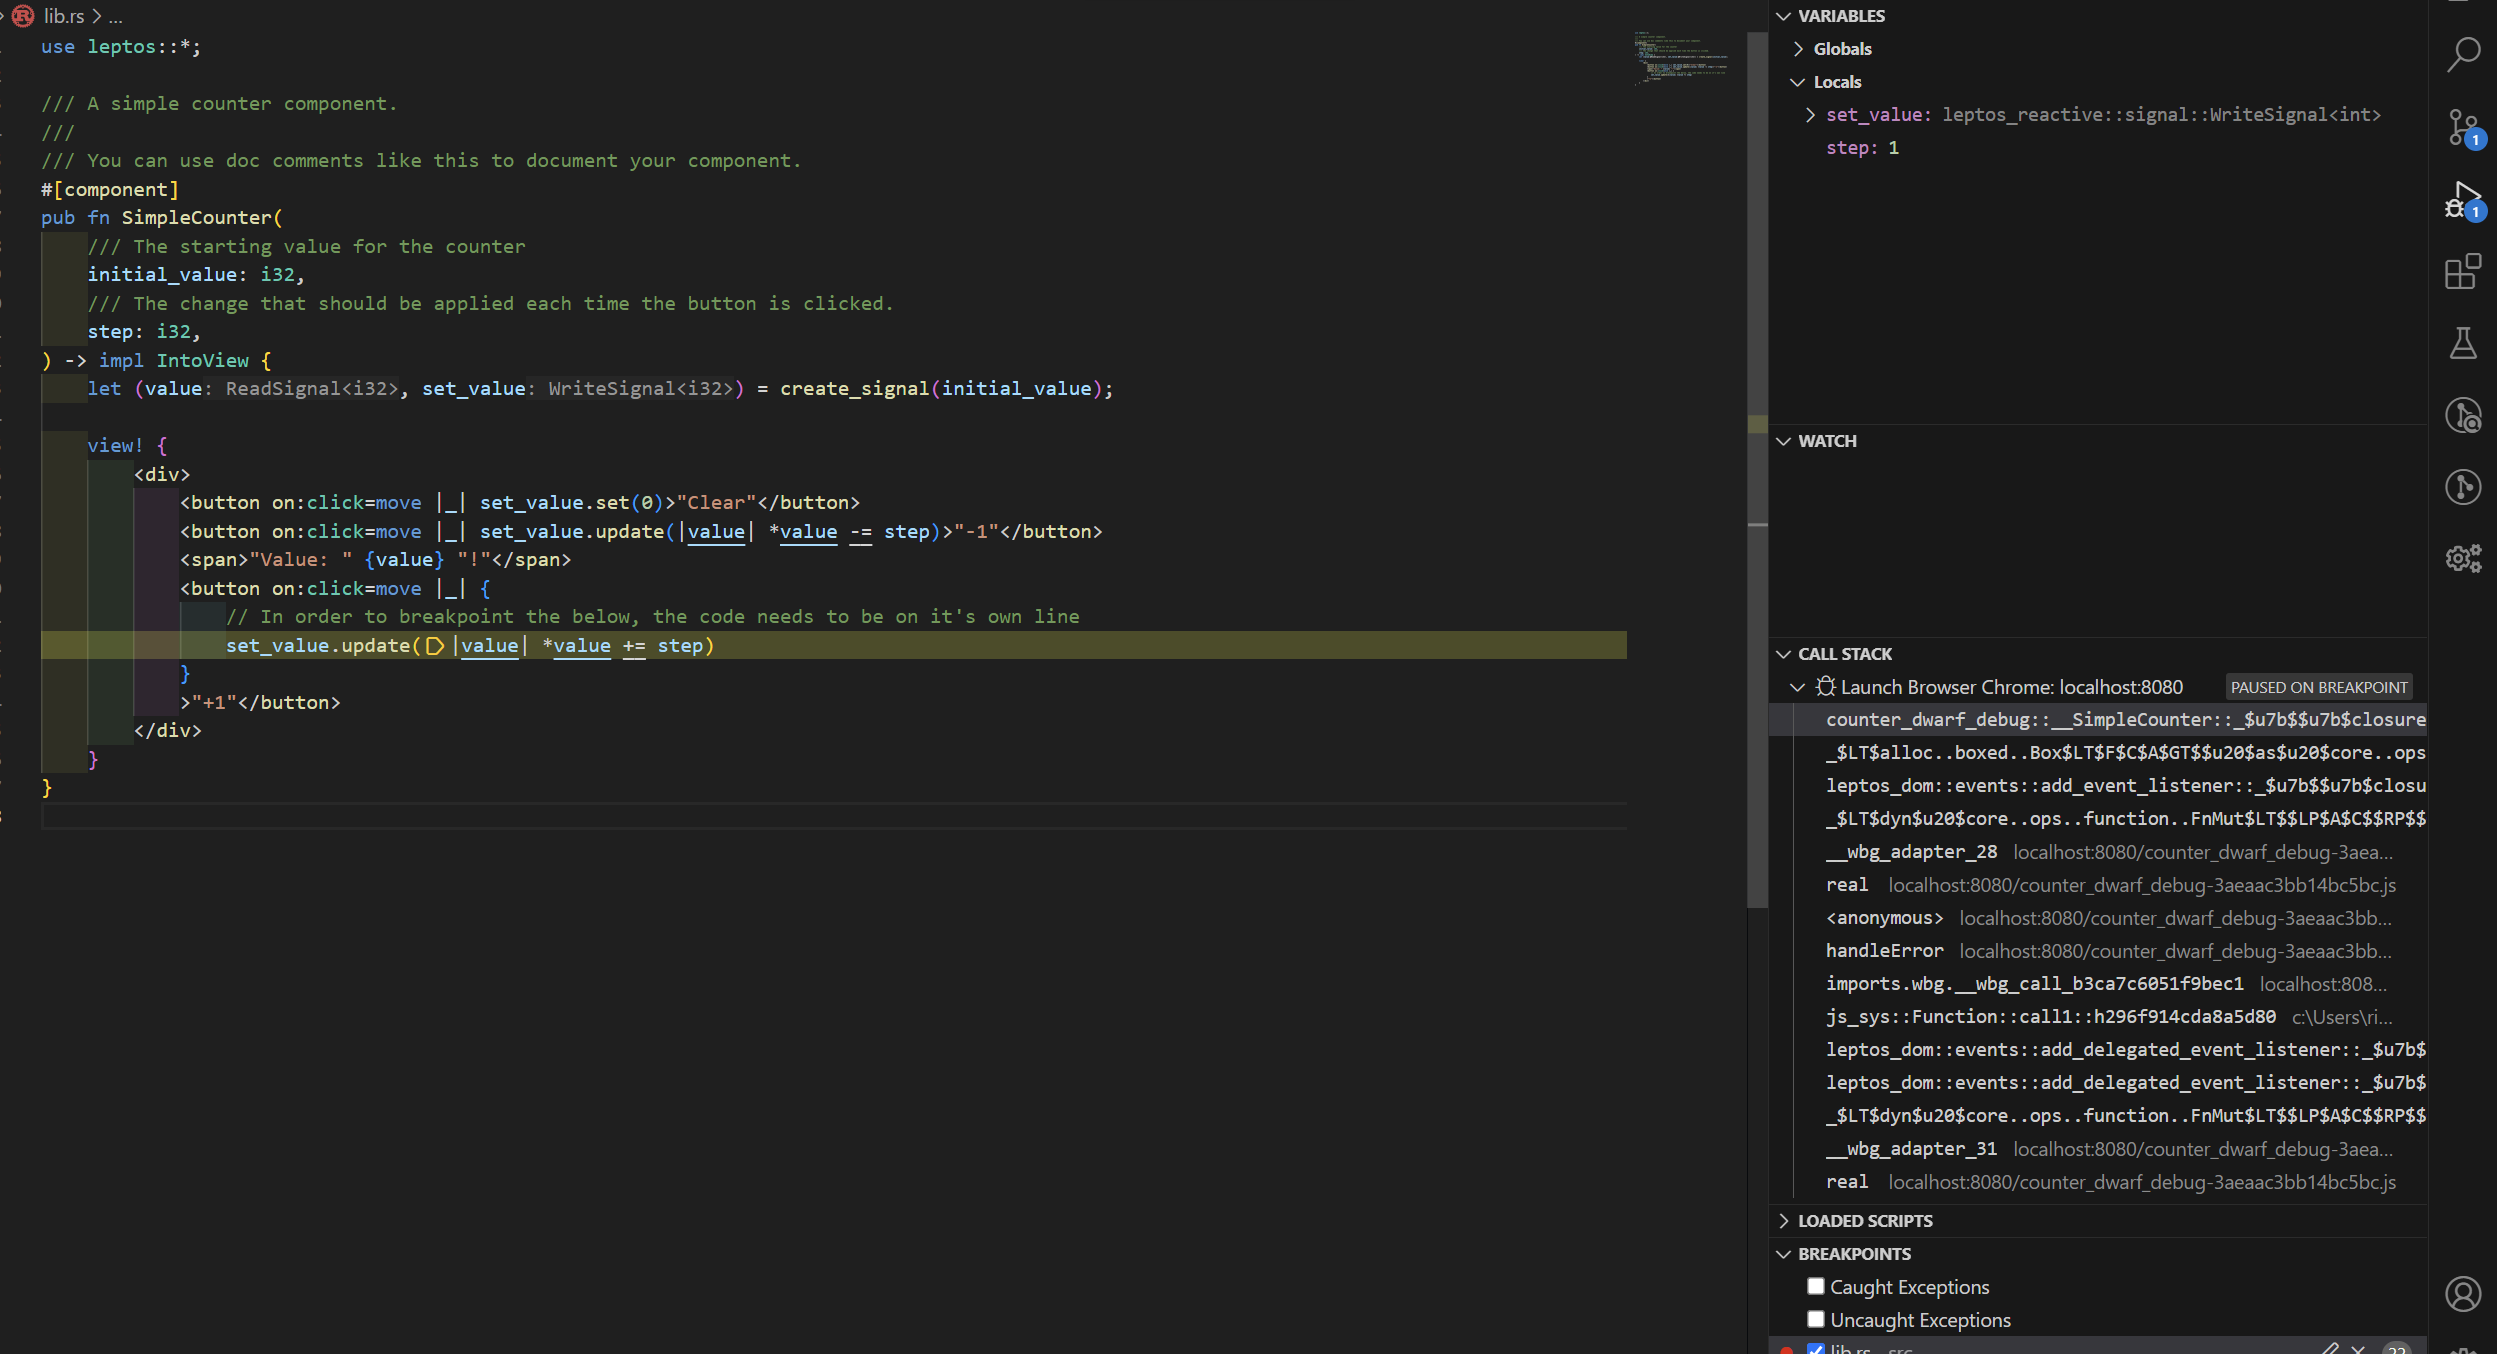2497x1354 pixels.
Task: Toggle Caught Exceptions breakpoint checkbox
Action: click(x=1815, y=1286)
